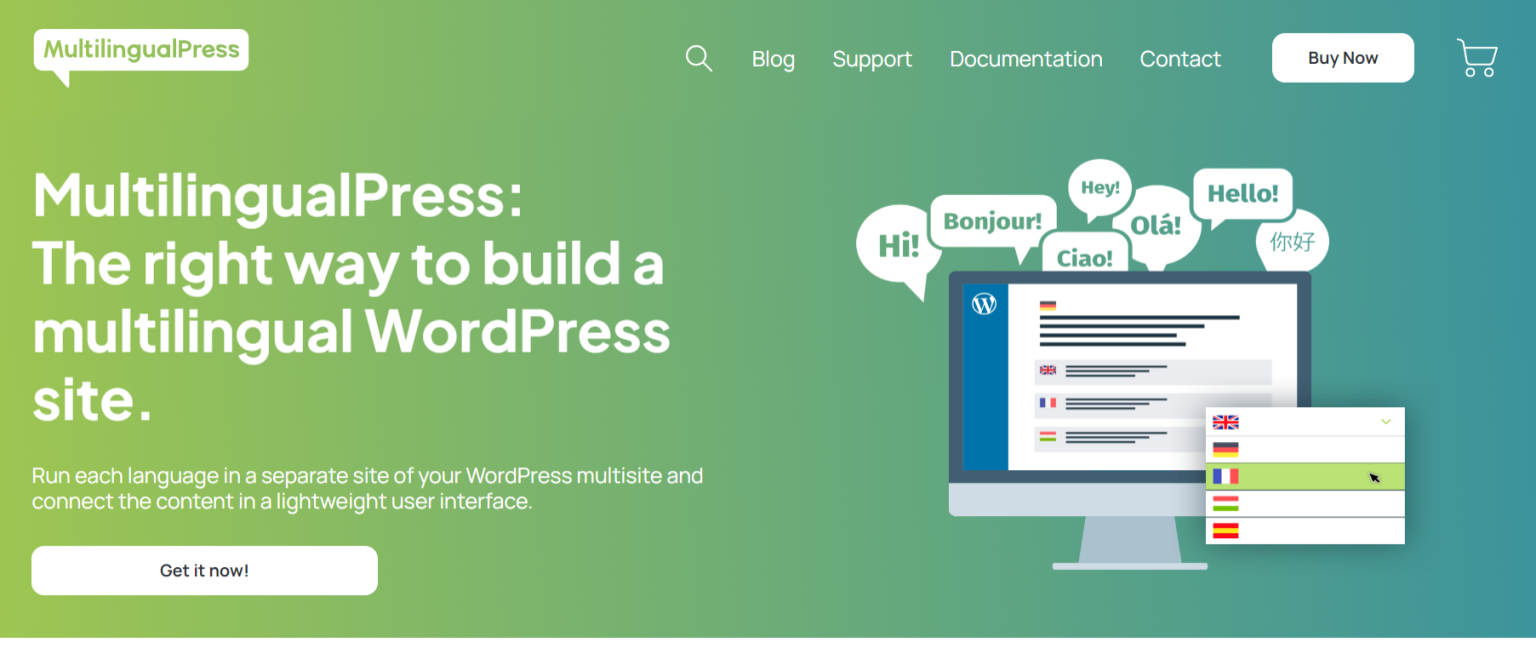Click the Buy Now button

click(1342, 57)
